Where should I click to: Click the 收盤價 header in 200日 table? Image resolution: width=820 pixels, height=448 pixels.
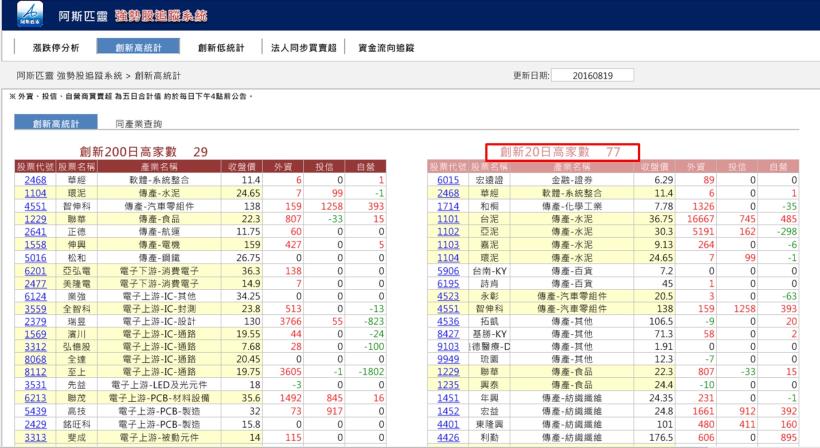242,167
